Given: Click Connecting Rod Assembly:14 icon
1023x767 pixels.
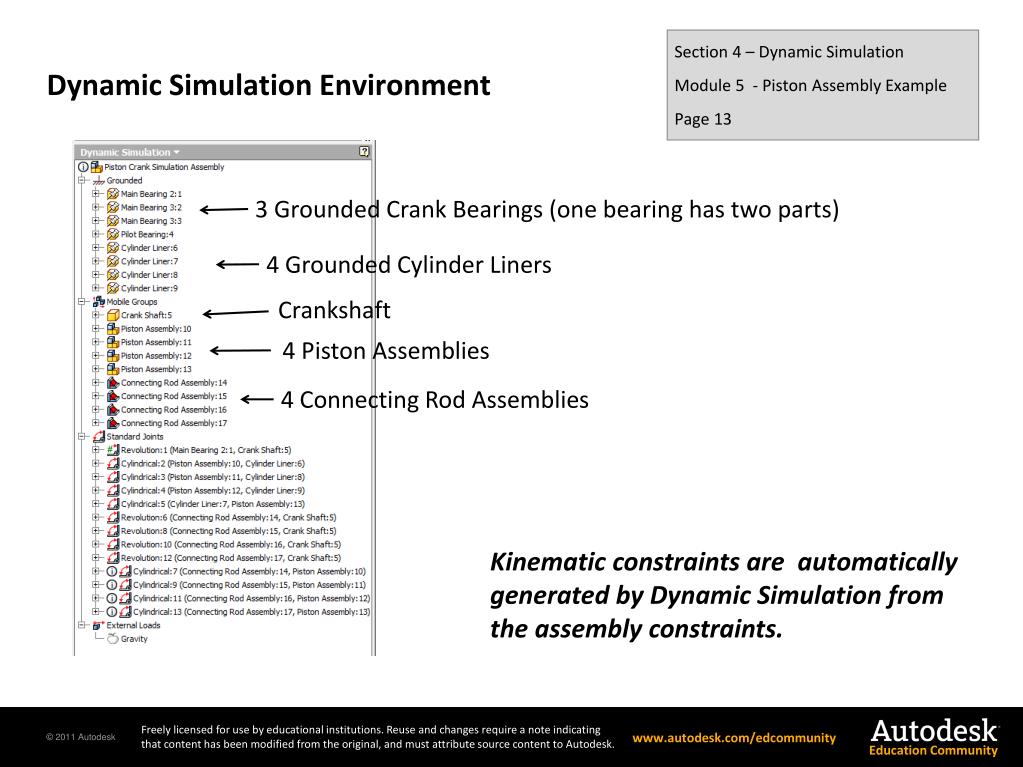Looking at the screenshot, I should [x=113, y=383].
